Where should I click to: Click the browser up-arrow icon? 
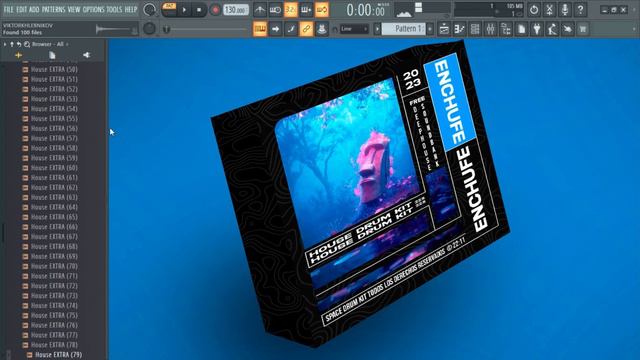[x=12, y=44]
